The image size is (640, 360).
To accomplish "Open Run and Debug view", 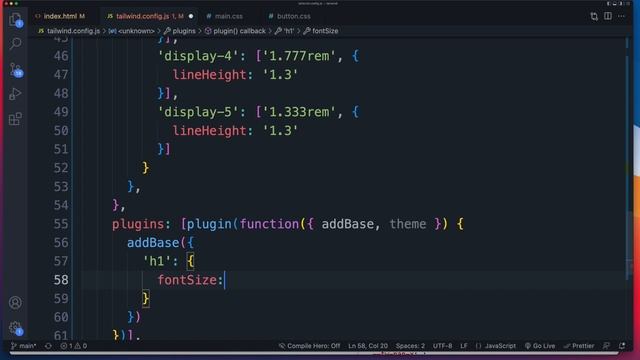I will coord(16,94).
